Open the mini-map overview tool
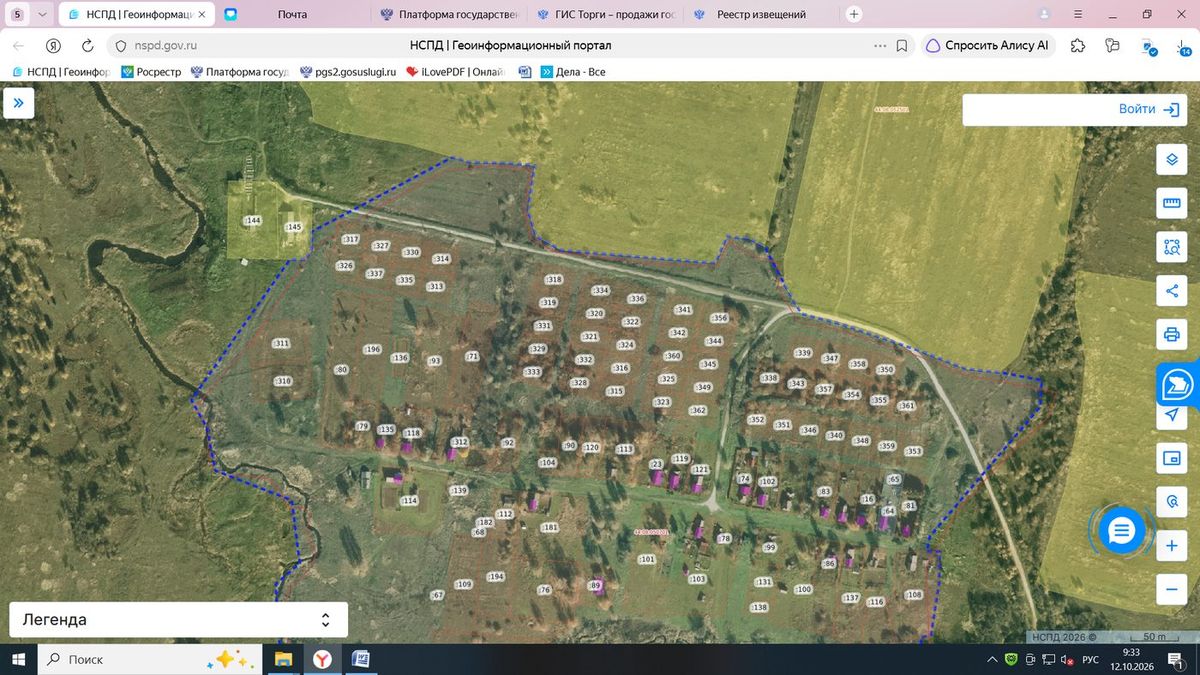 pyautogui.click(x=1171, y=459)
